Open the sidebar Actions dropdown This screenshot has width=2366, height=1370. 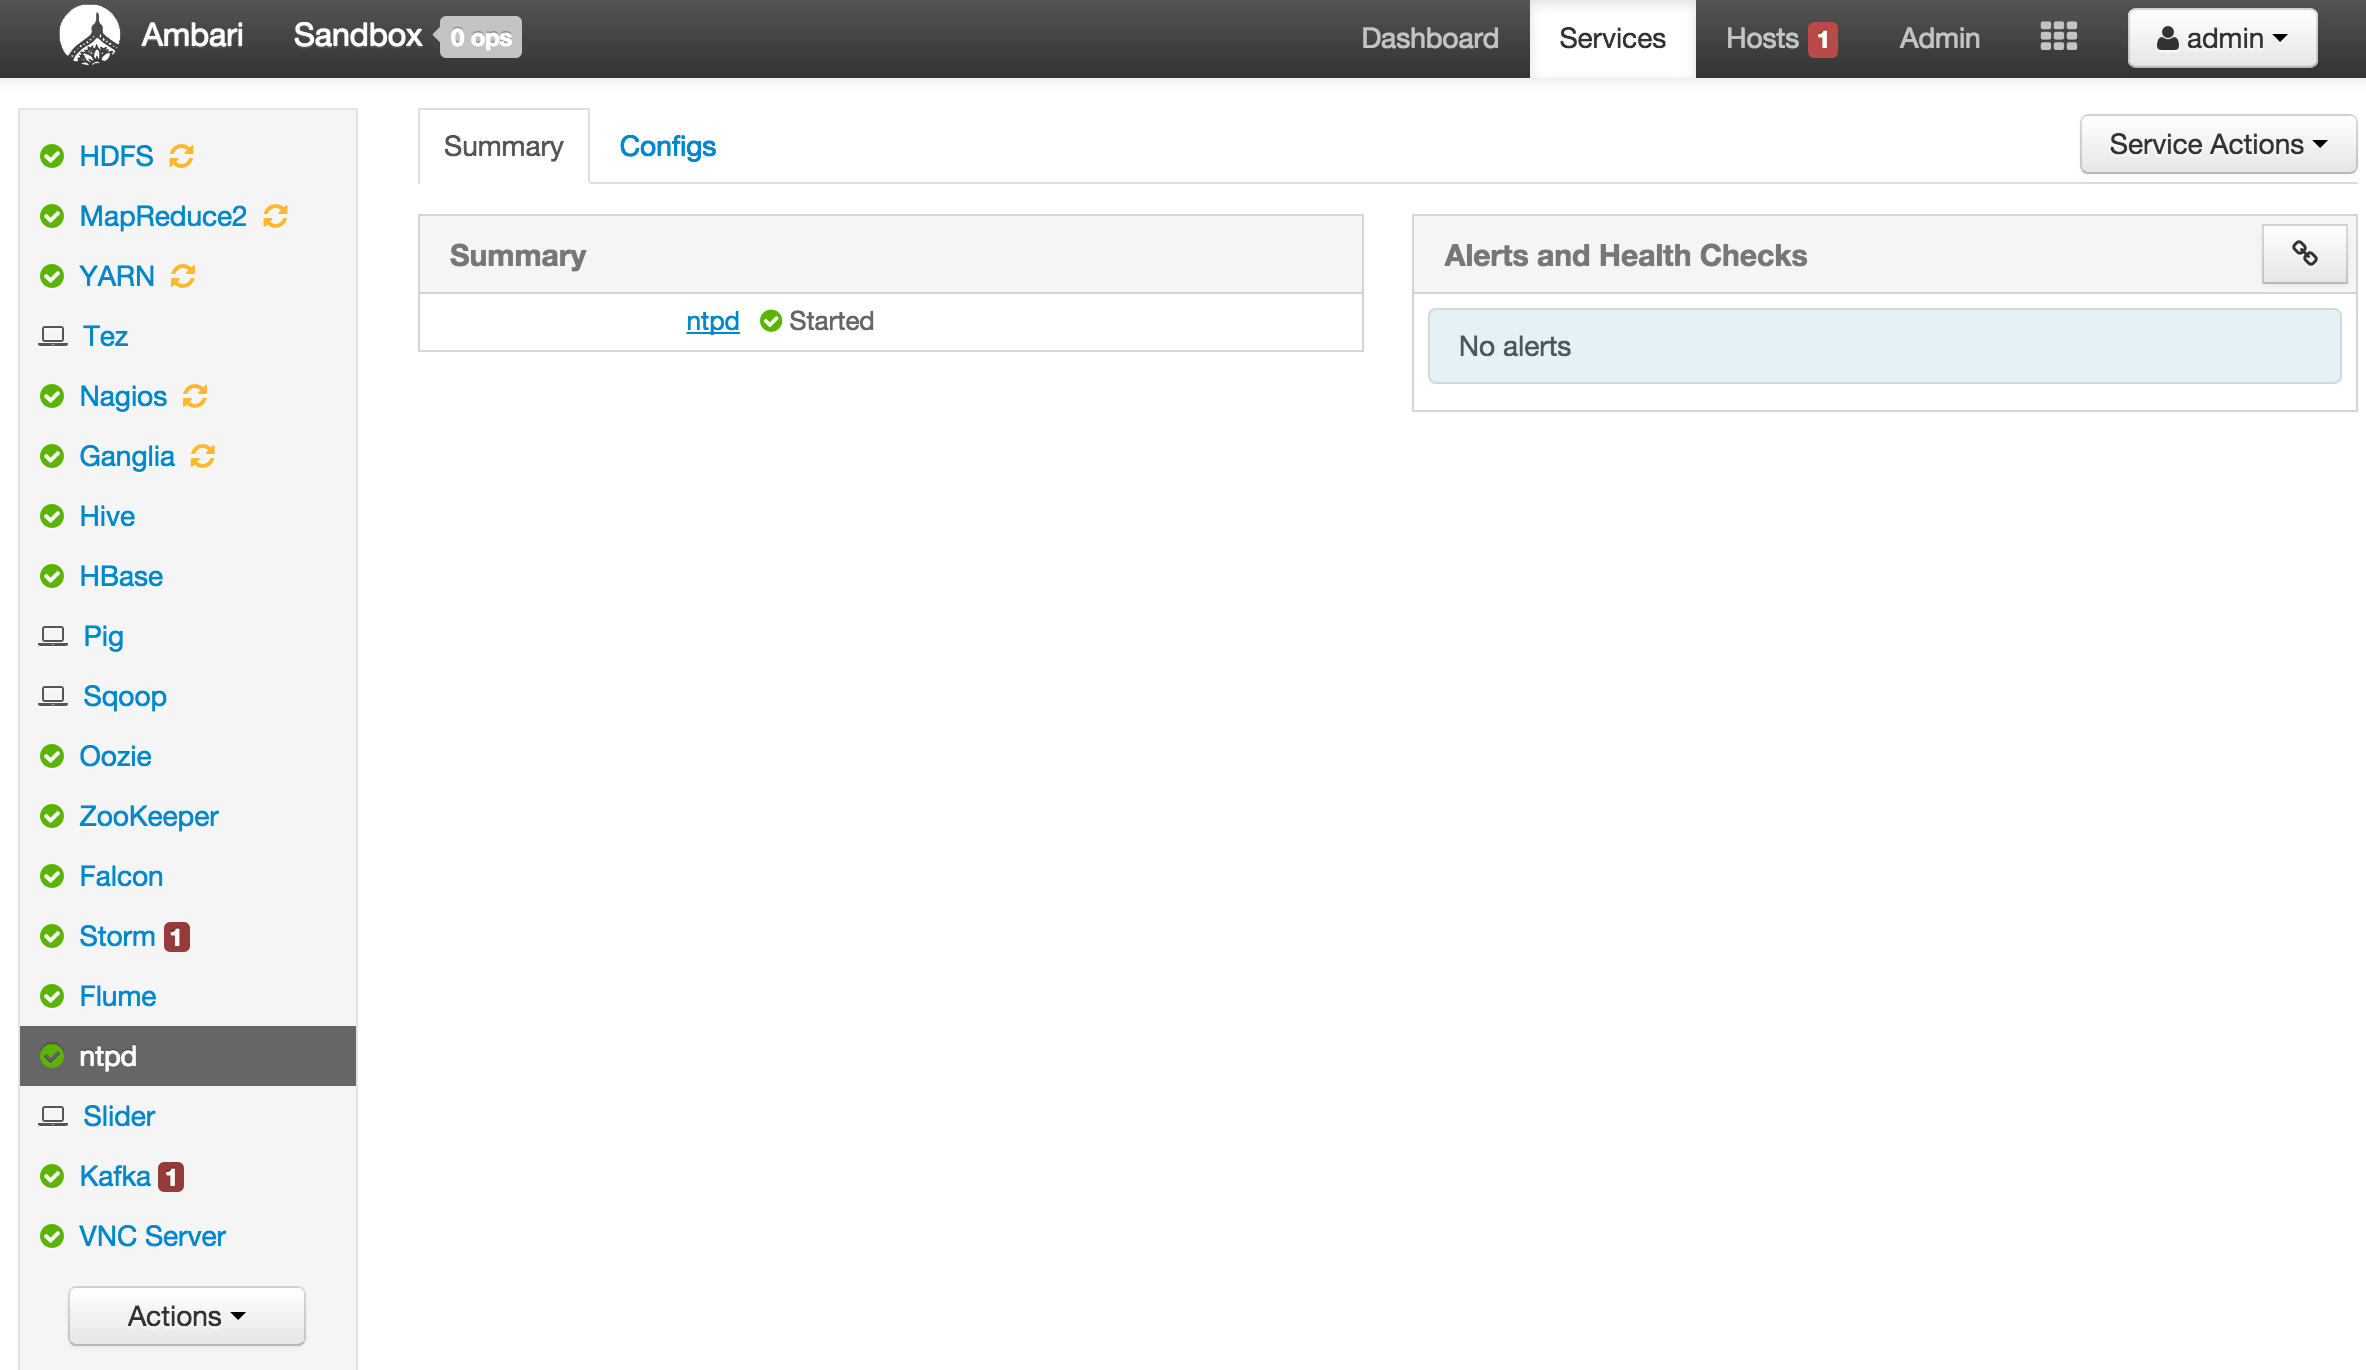coord(187,1316)
